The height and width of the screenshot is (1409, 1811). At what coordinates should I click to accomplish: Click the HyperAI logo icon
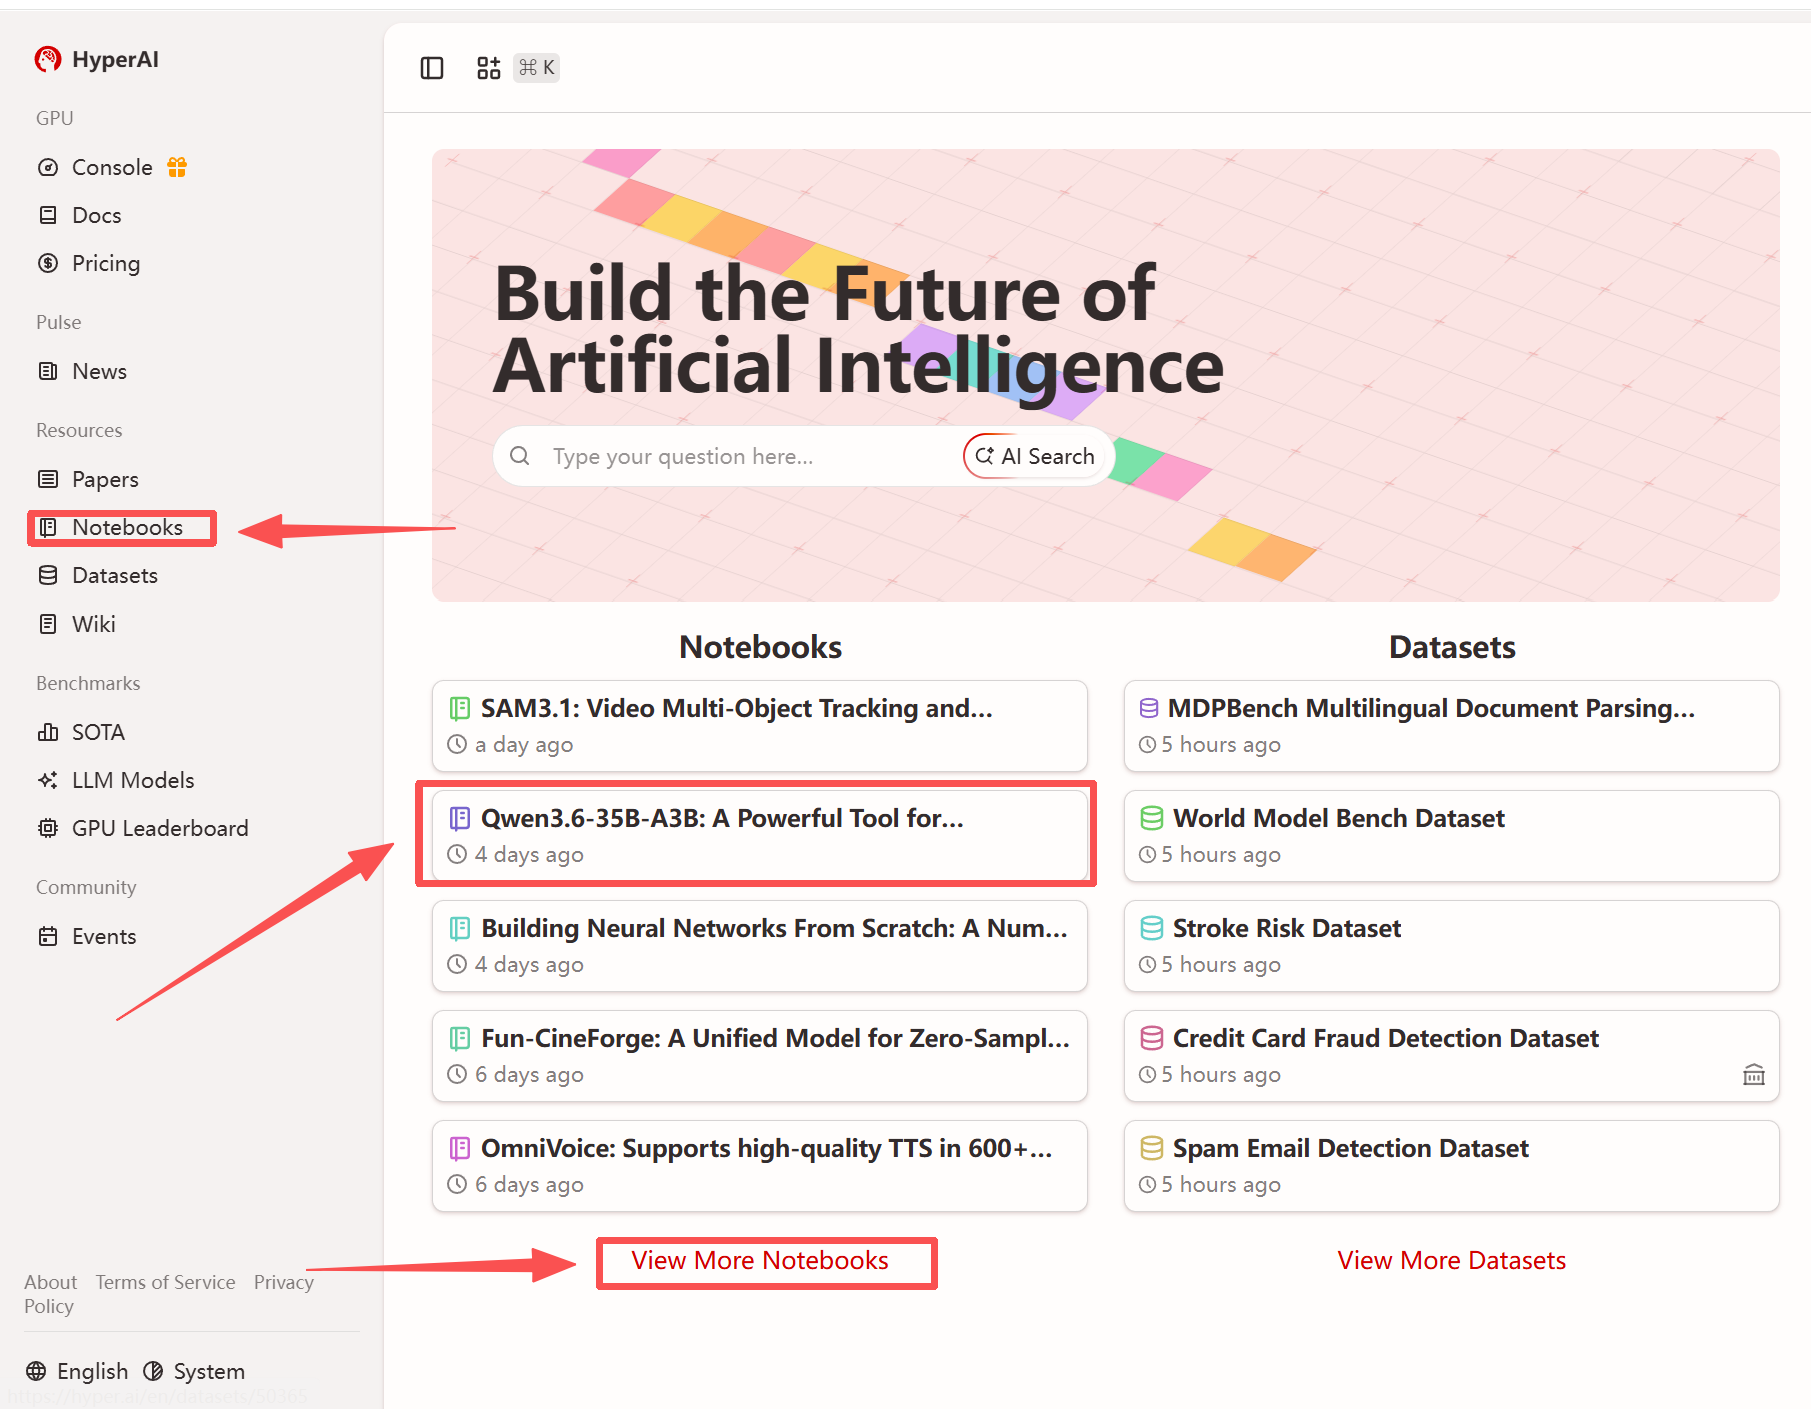(47, 60)
